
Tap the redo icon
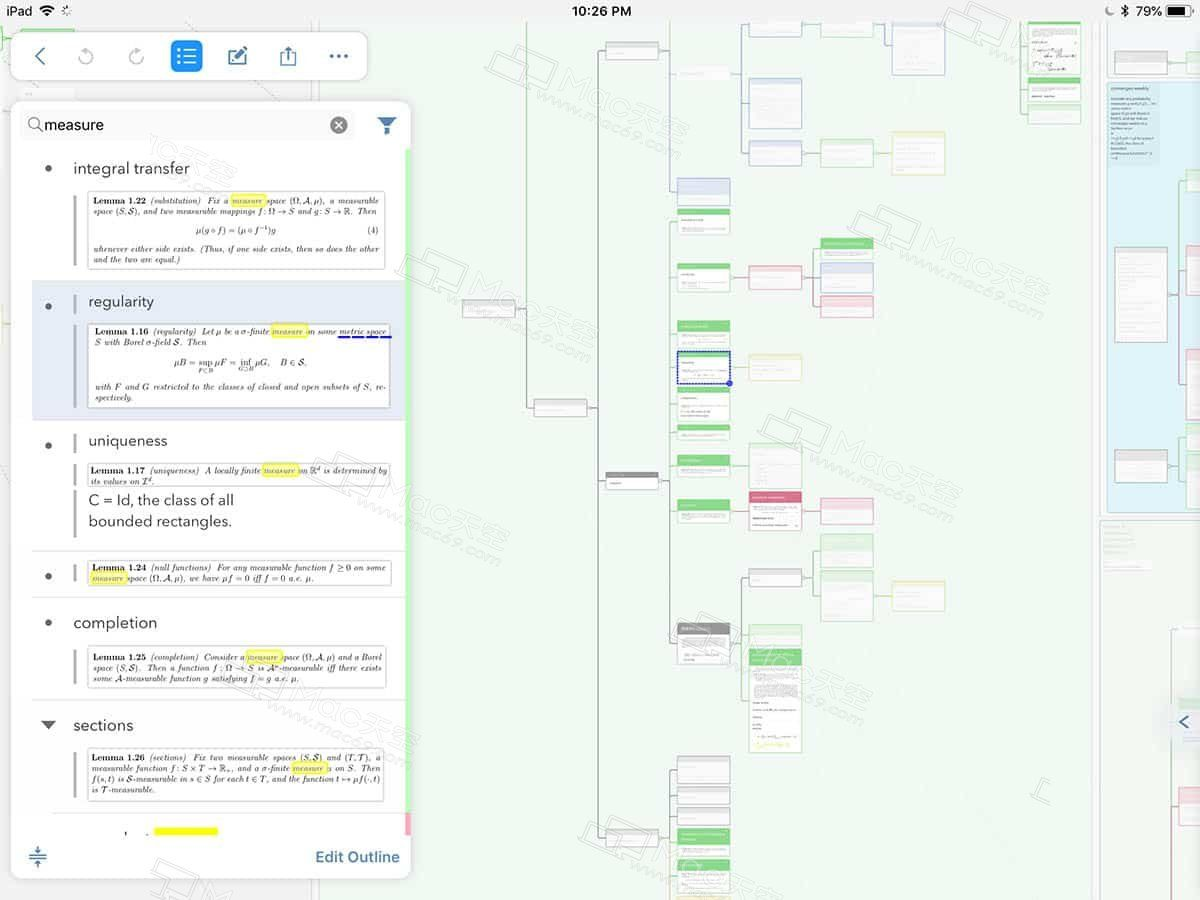(x=136, y=56)
